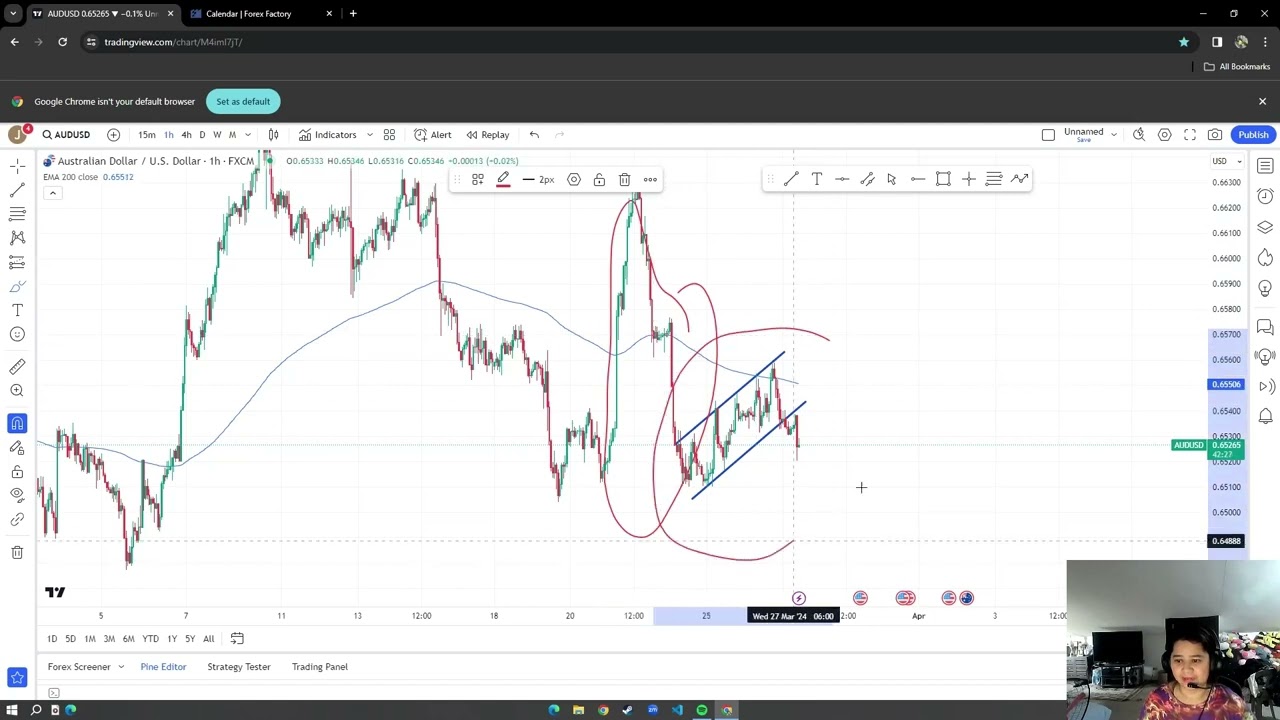Create an Alert
Viewport: 1280px width, 720px height.
[433, 135]
